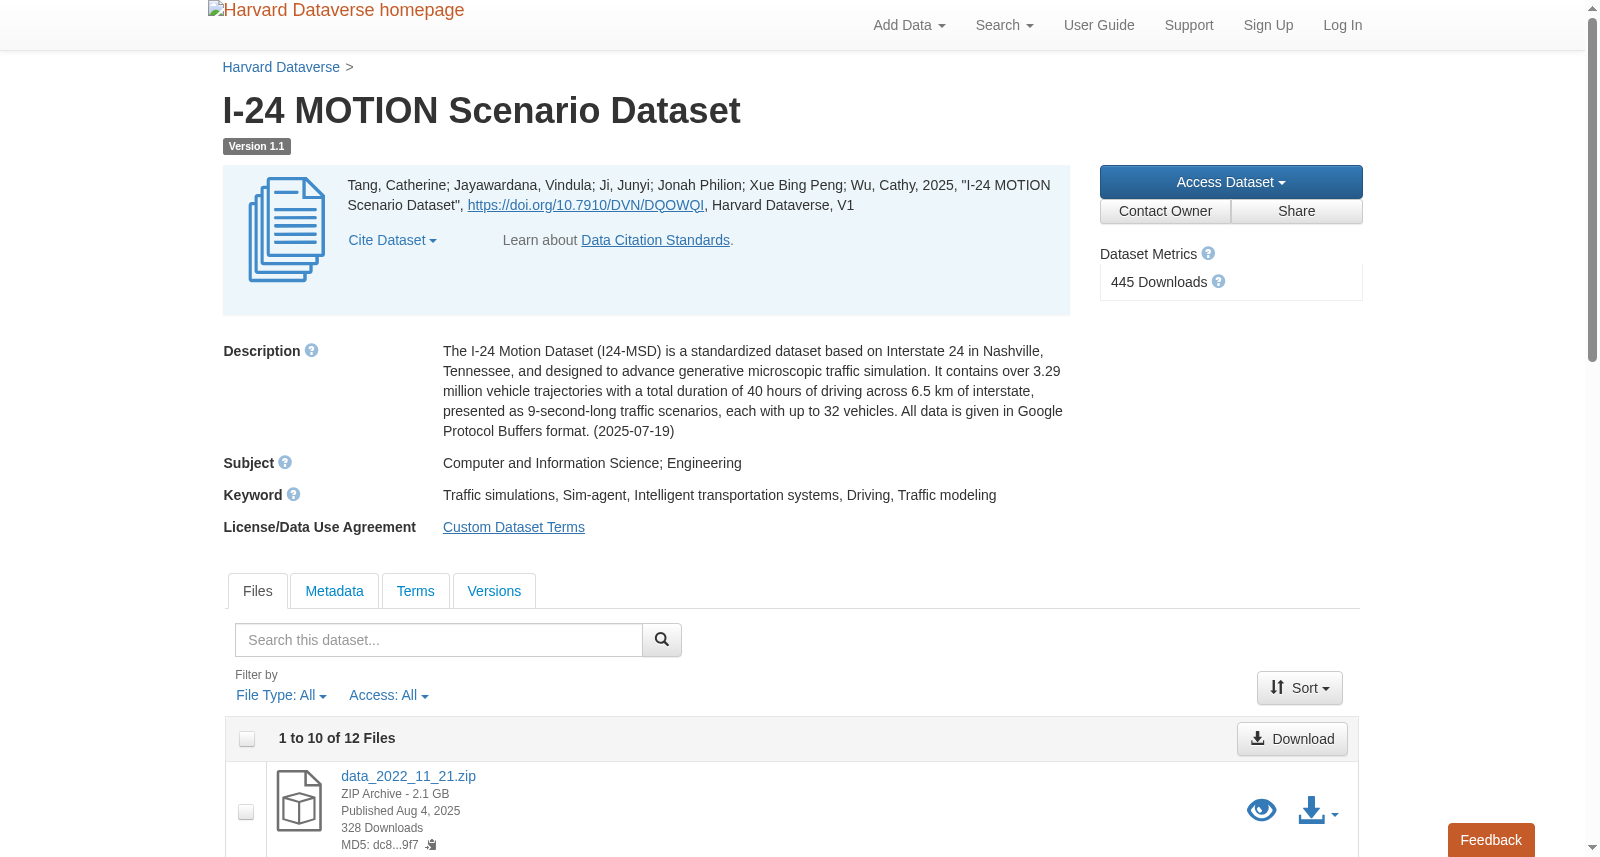Click help icon next to Description label
Image resolution: width=1600 pixels, height=857 pixels.
pyautogui.click(x=311, y=351)
